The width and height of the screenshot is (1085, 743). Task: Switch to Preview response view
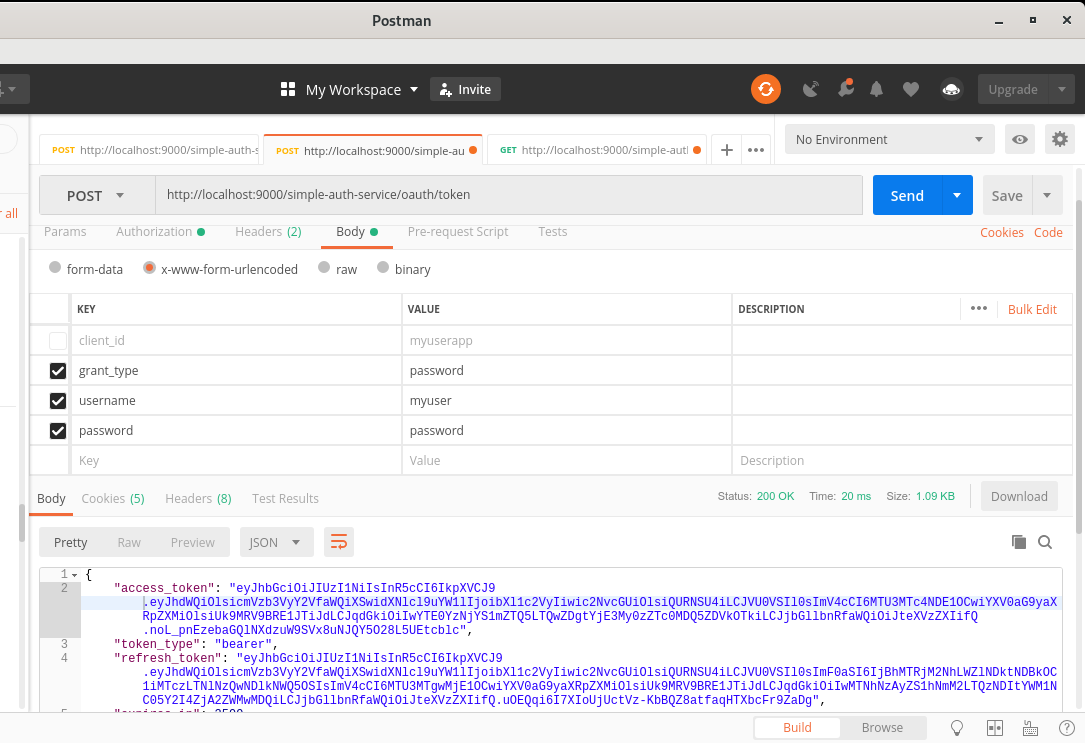192,542
